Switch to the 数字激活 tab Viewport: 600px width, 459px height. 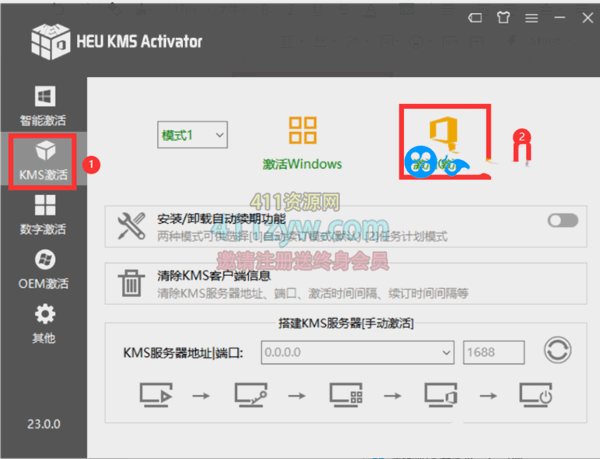44,215
